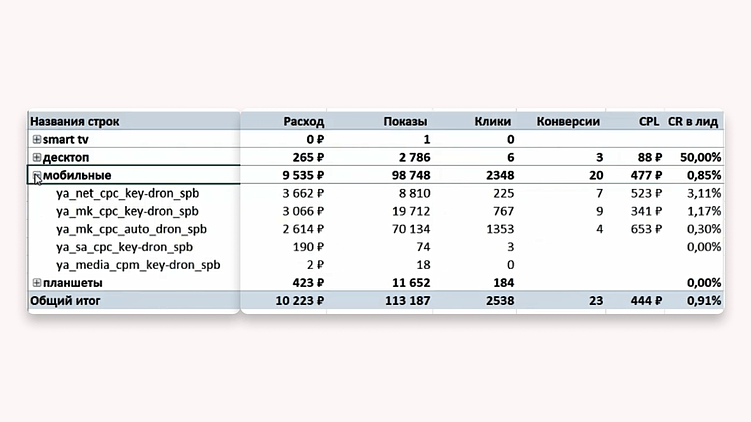Image resolution: width=751 pixels, height=422 pixels.
Task: Select the Общий итог total label
Action: 65,301
